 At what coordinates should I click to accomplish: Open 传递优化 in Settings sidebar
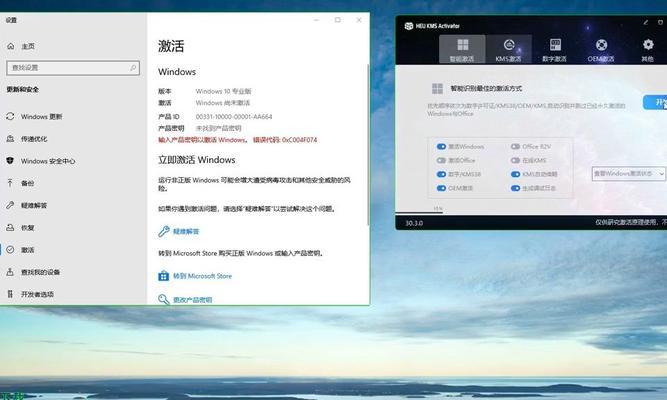click(34, 139)
